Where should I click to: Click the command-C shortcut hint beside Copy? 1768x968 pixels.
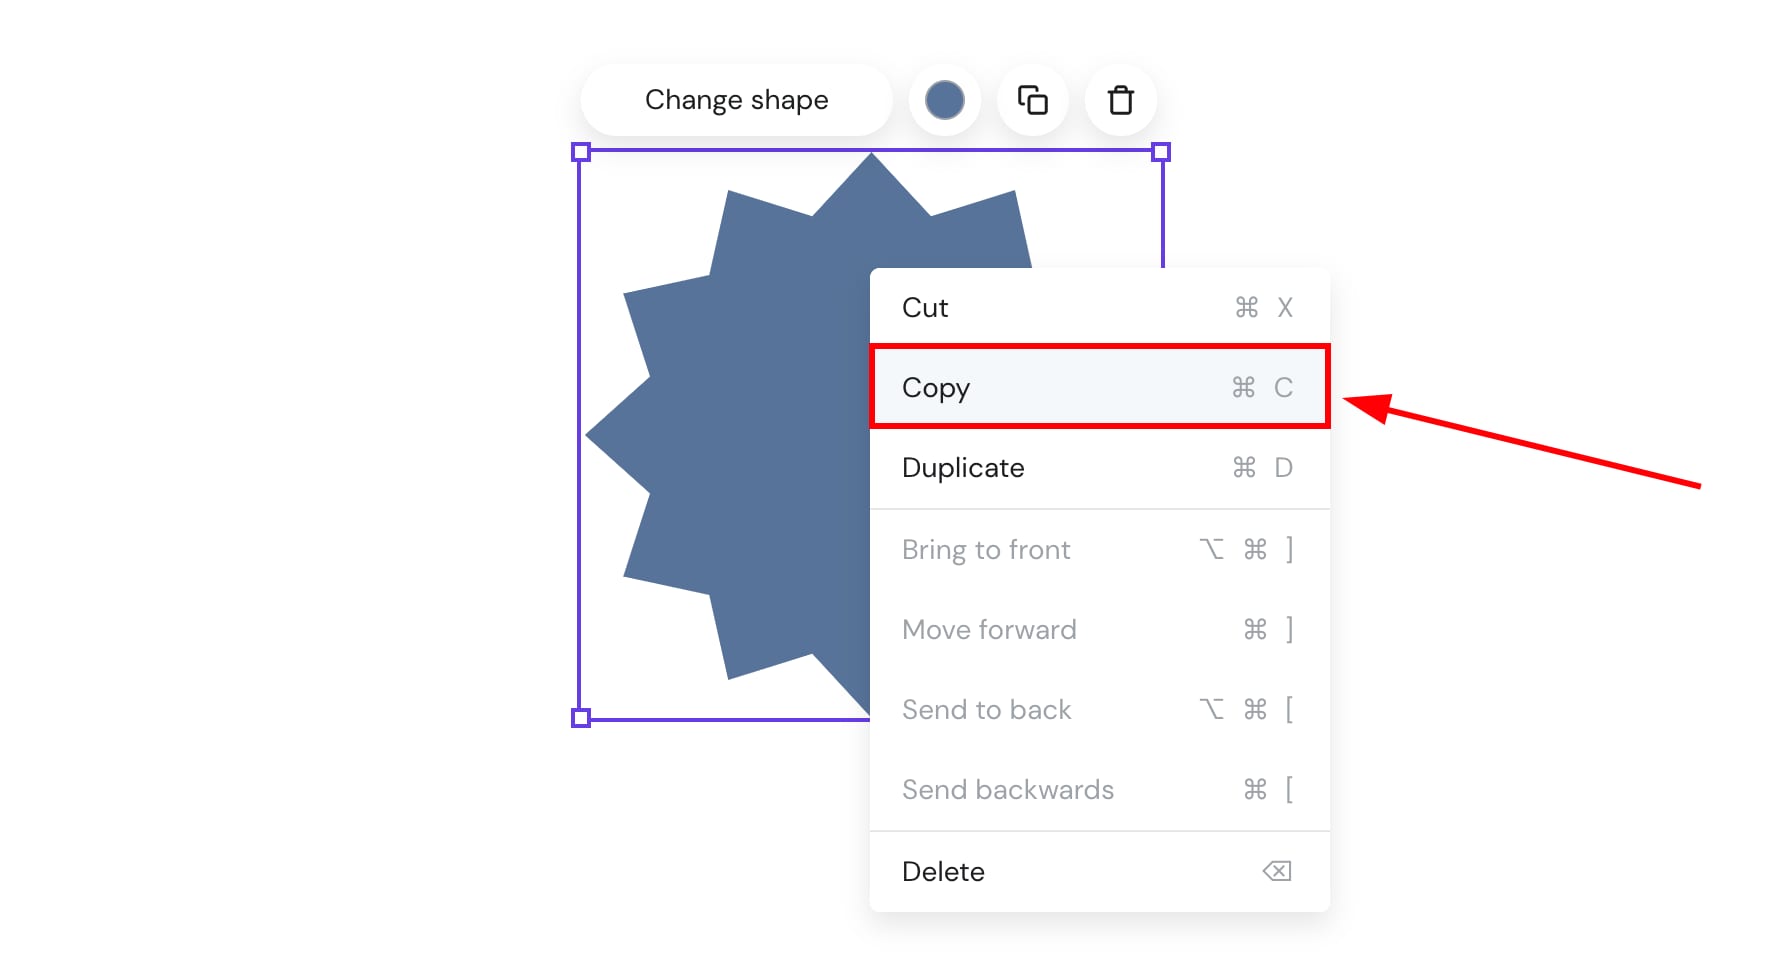click(1262, 388)
